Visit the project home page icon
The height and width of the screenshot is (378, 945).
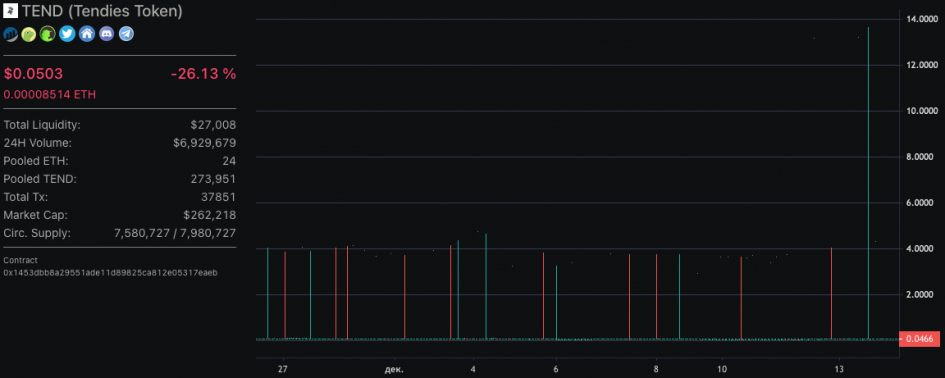click(87, 34)
